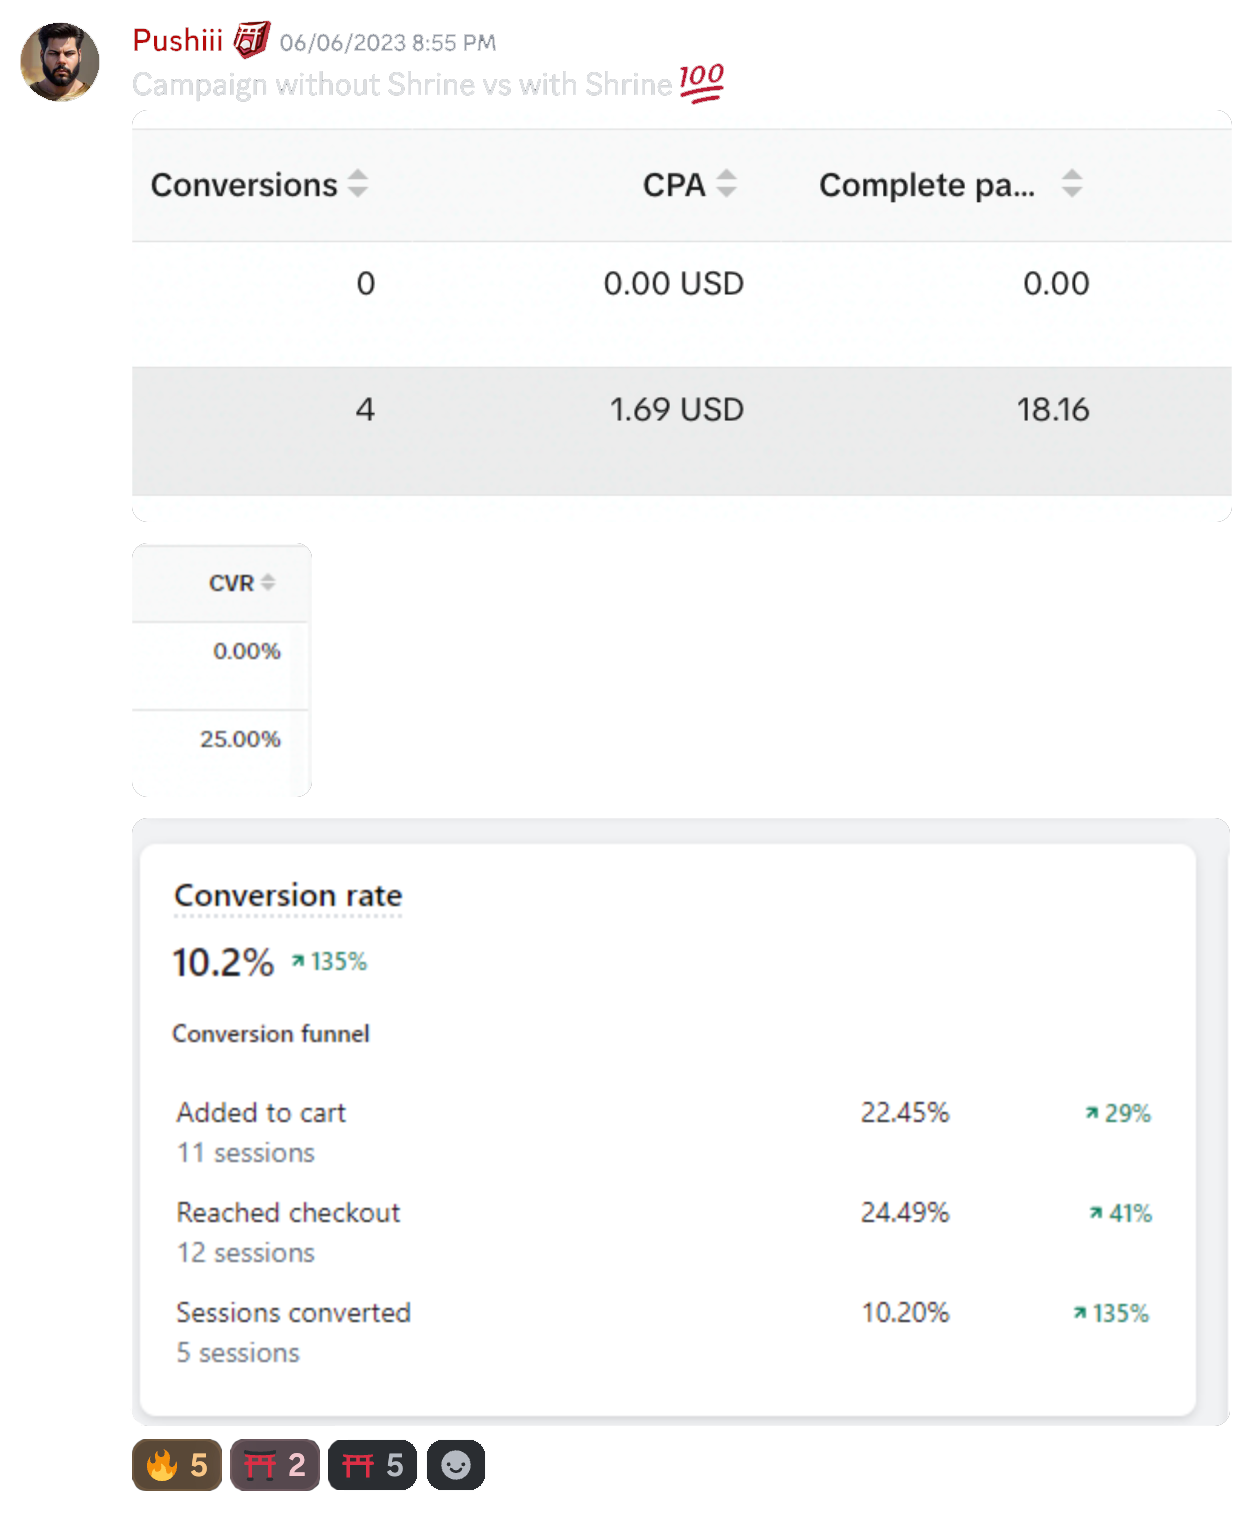The image size is (1252, 1520).
Task: Select the highlighted row with 1.69 USD
Action: [x=682, y=431]
